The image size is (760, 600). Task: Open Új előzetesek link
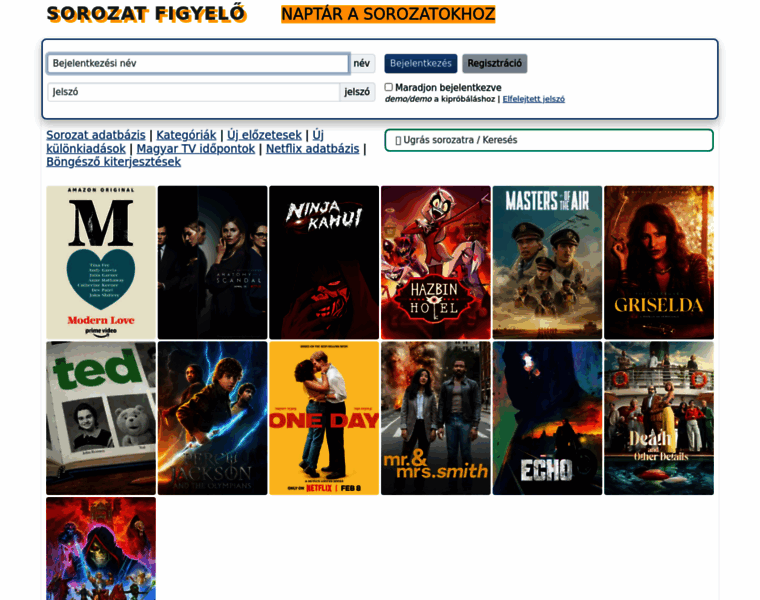point(264,135)
